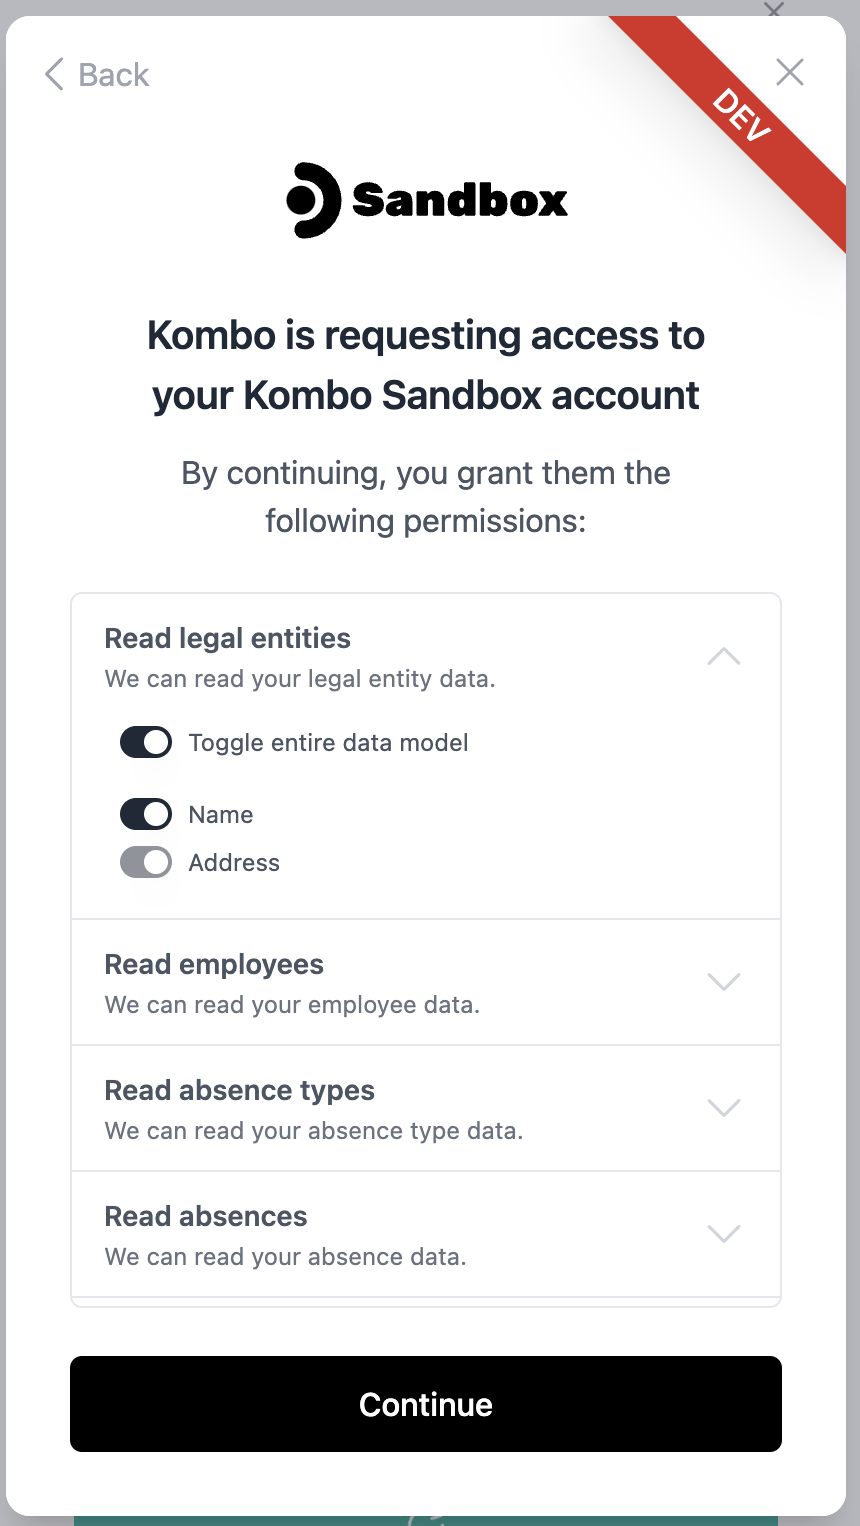Click the Continue button

(426, 1404)
